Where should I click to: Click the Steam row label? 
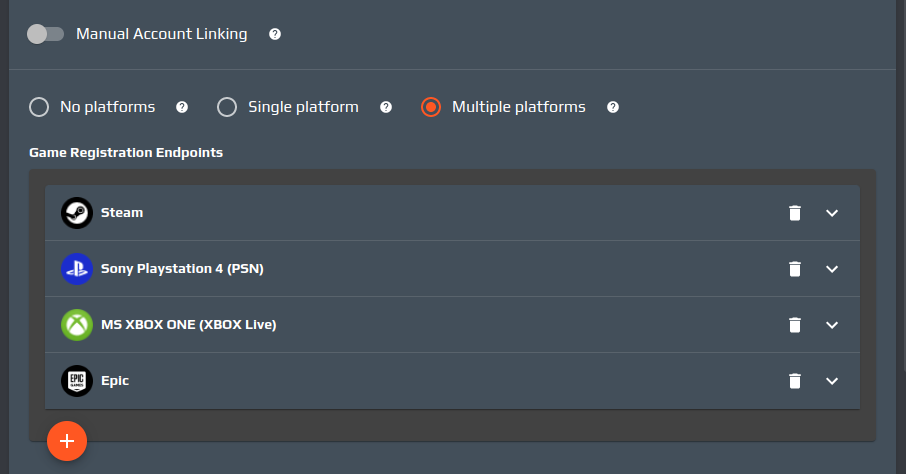point(122,213)
